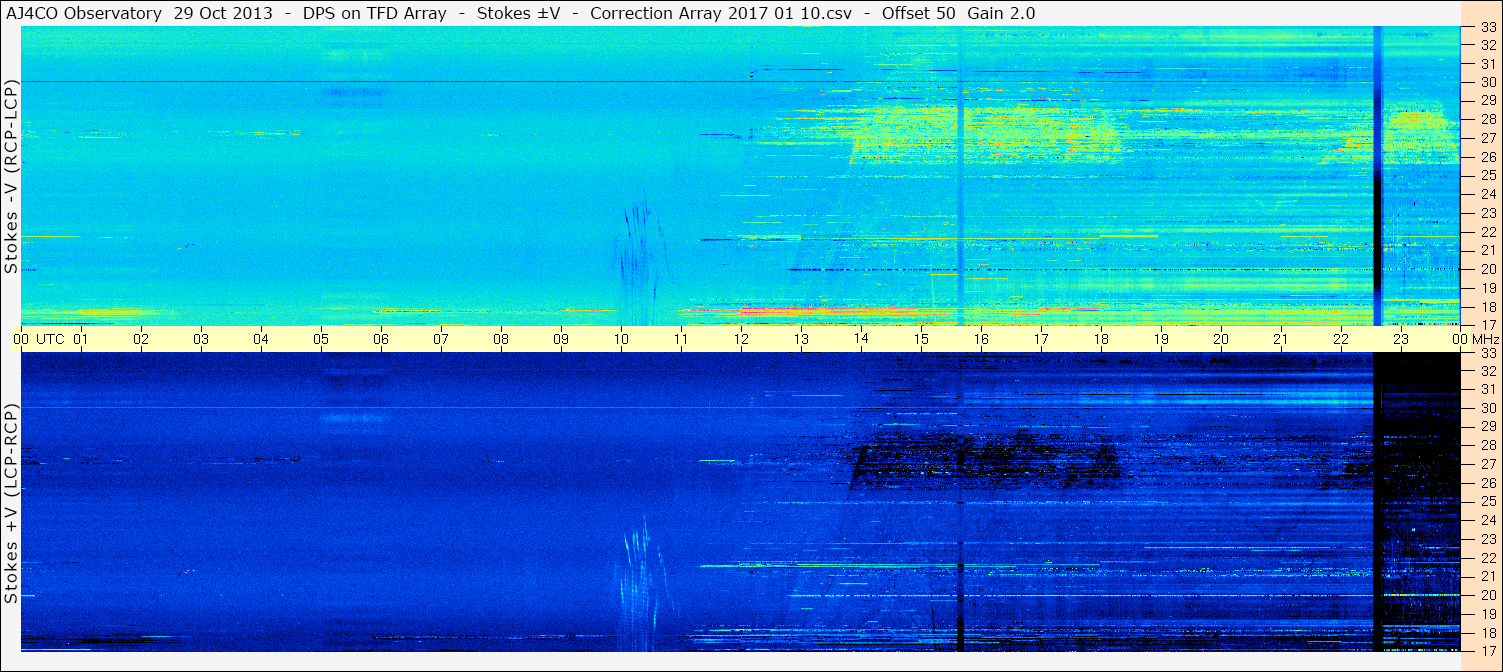Click the 33 MHz label on lower panel scale

[1487, 353]
